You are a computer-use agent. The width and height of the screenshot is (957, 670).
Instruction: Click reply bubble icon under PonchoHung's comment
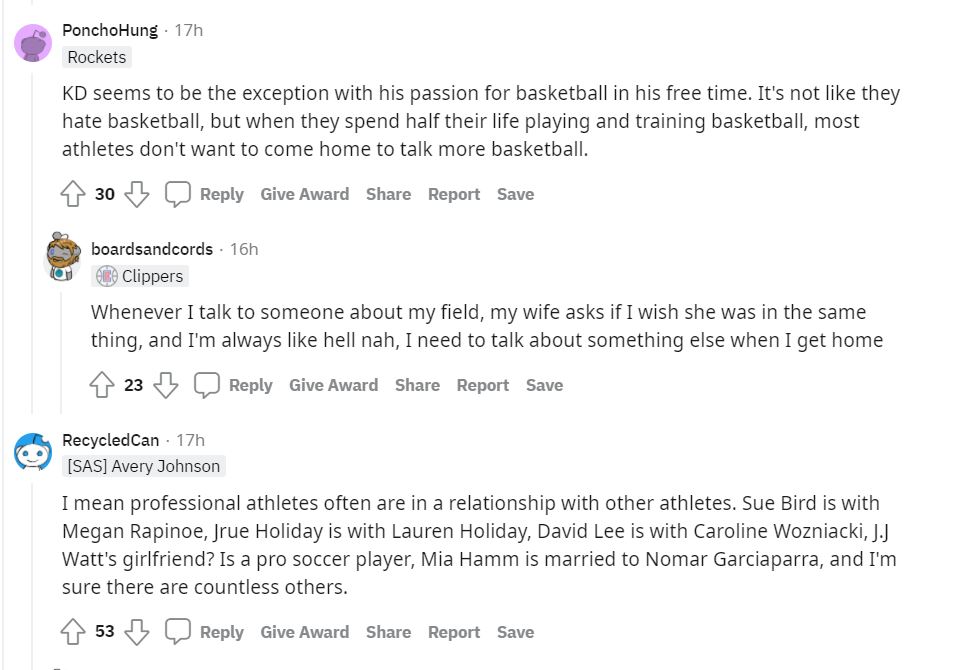(x=178, y=194)
